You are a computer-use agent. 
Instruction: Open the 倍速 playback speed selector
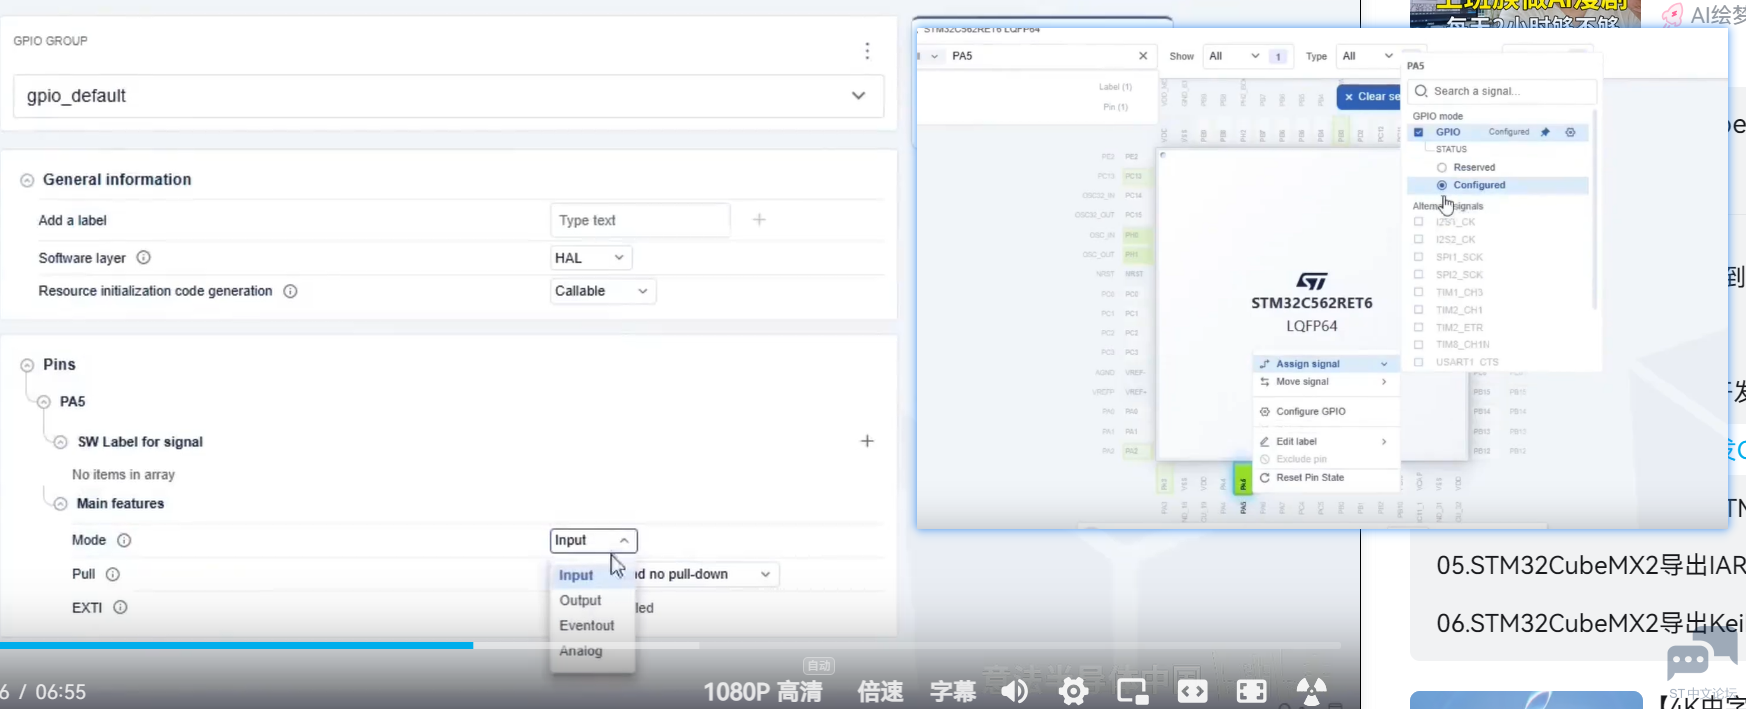click(x=880, y=691)
